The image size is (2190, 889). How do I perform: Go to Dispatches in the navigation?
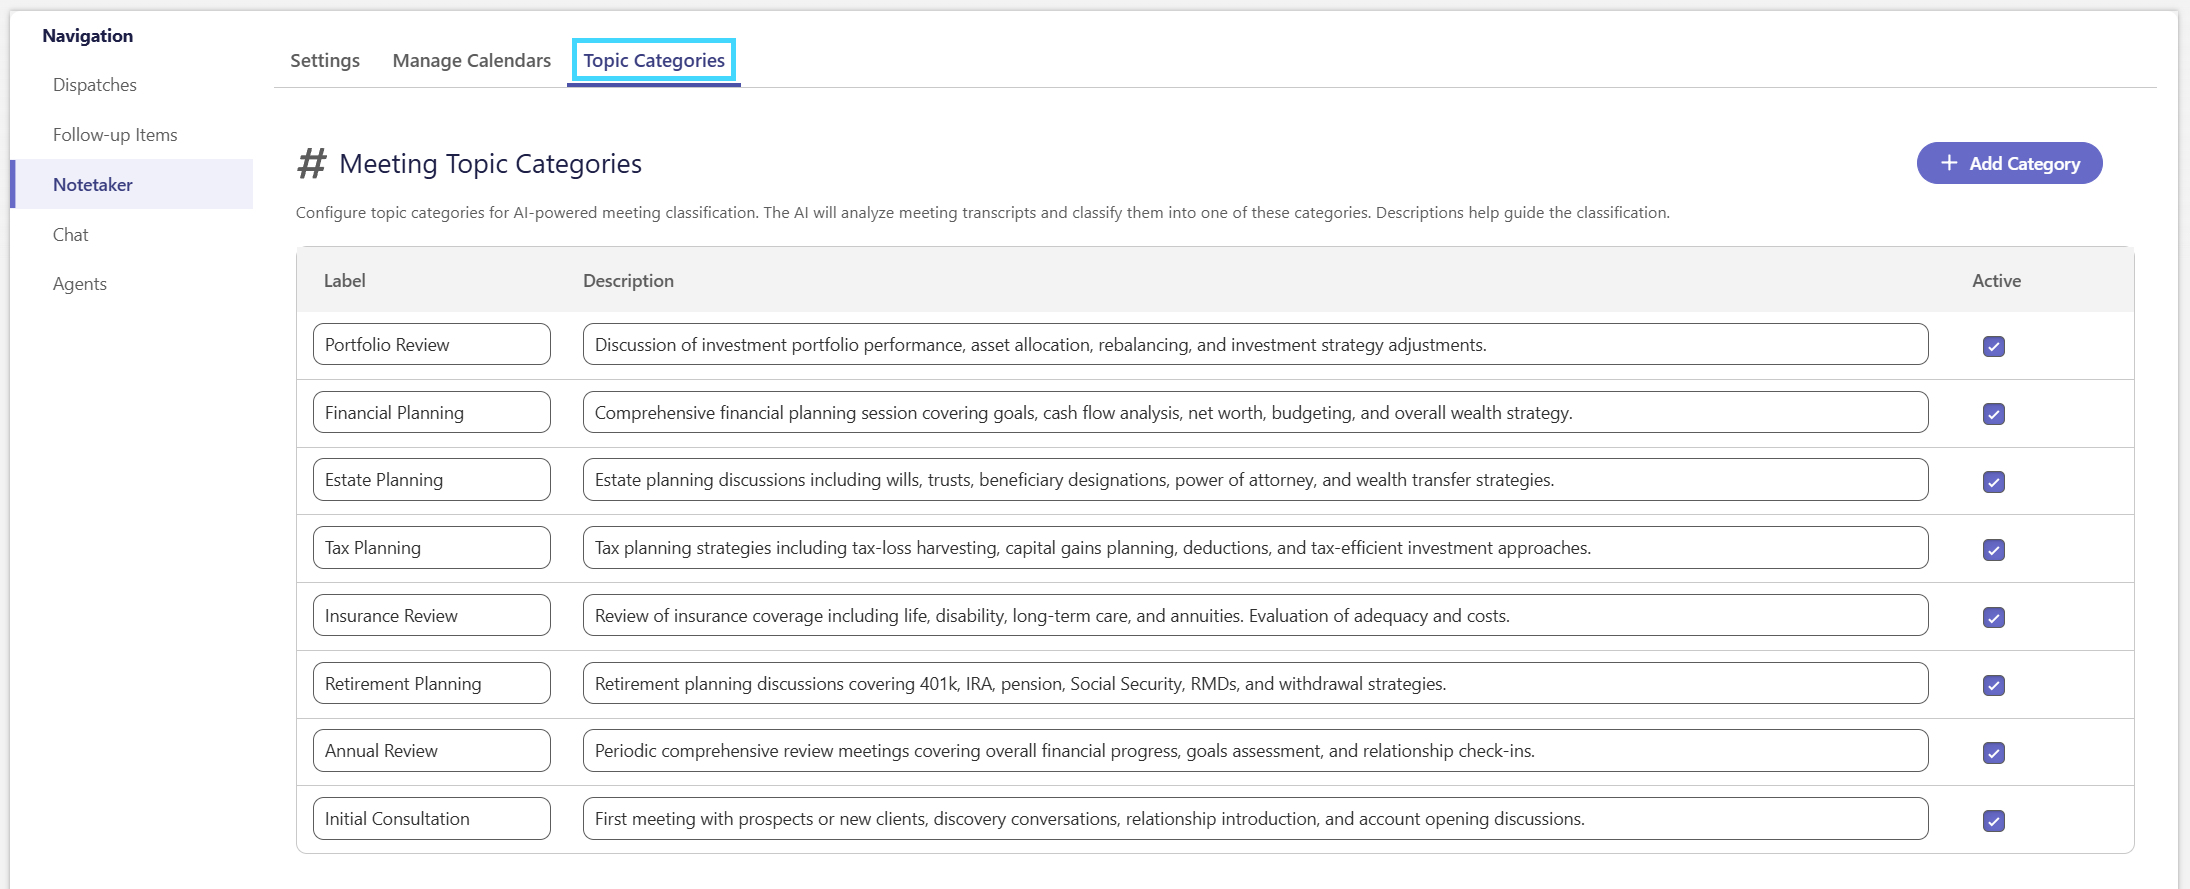pos(95,85)
